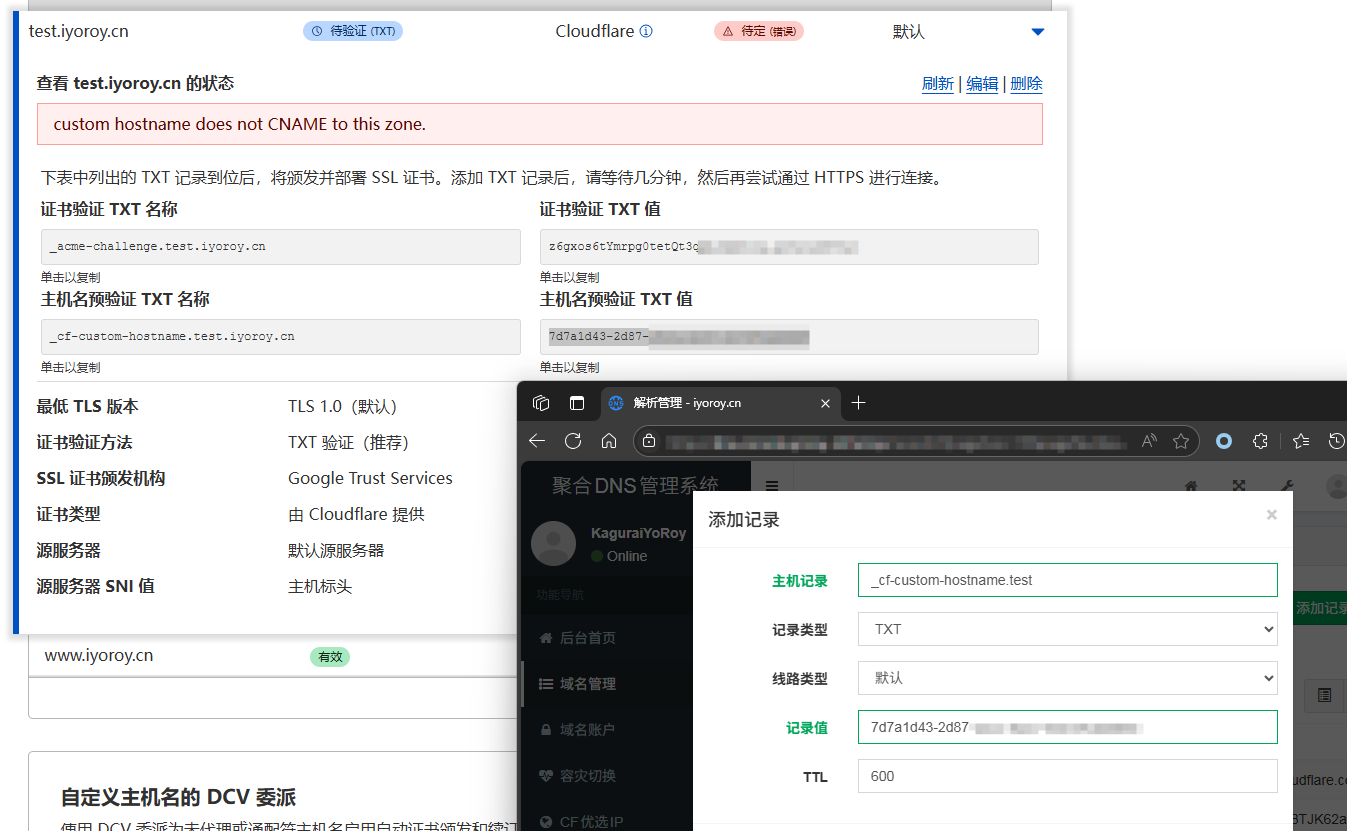This screenshot has width=1347, height=831.
Task: Click the 有效 badge for www.iyoroy.cn
Action: [x=330, y=657]
